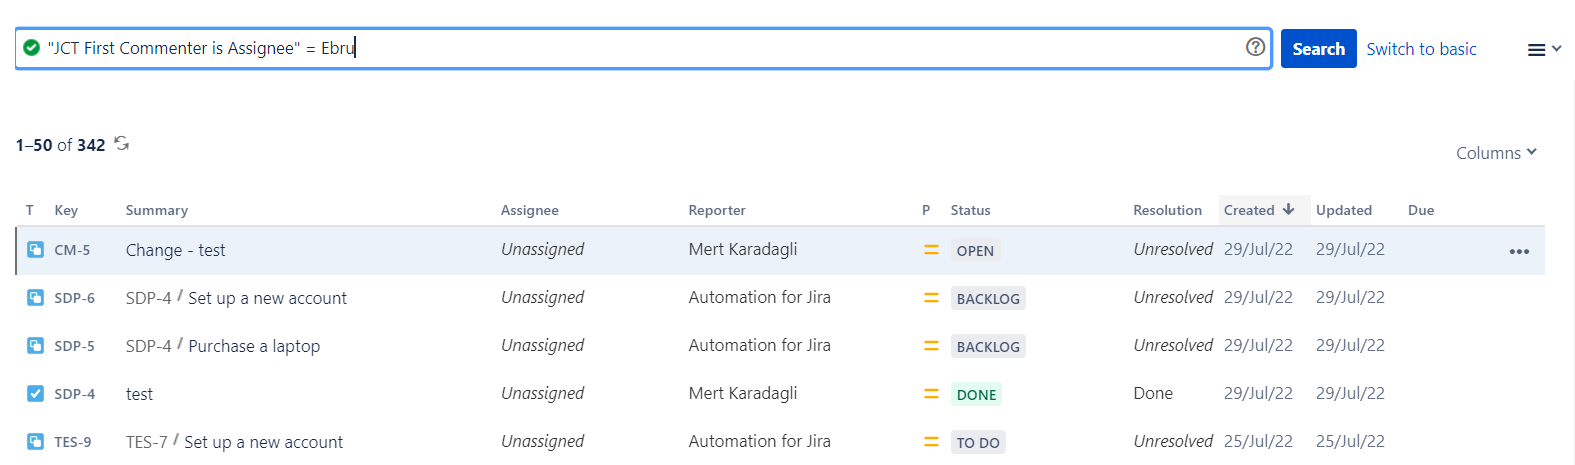
Task: Open parent SDP-4 link in SDP-5 row
Action: pos(148,346)
